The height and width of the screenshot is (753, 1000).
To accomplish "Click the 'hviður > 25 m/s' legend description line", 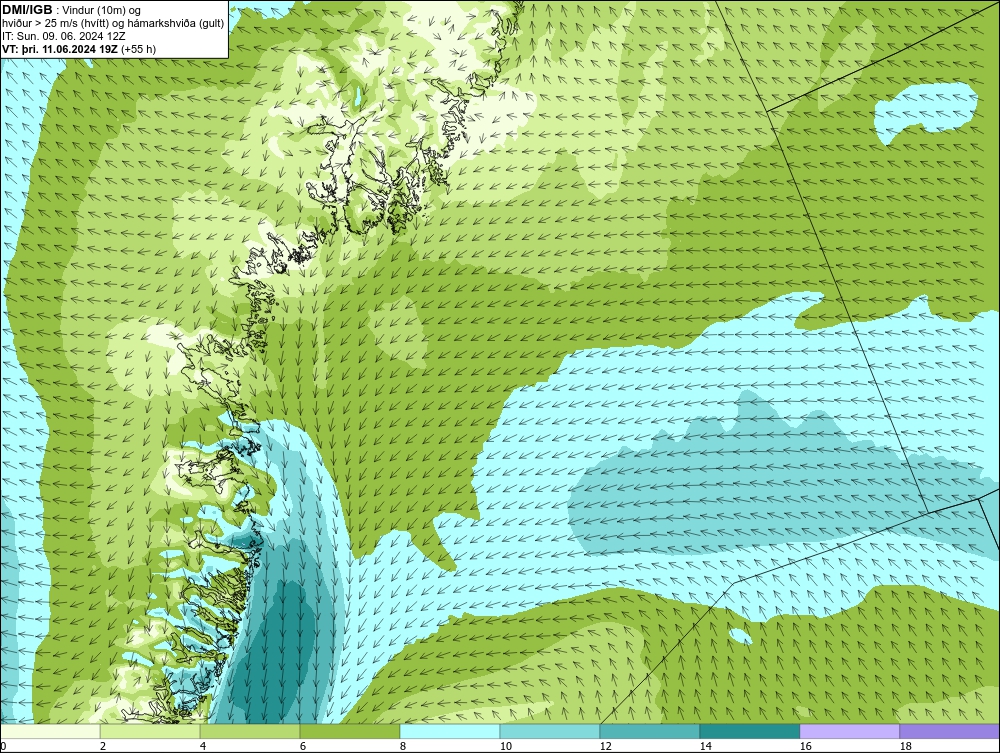I will pyautogui.click(x=114, y=24).
